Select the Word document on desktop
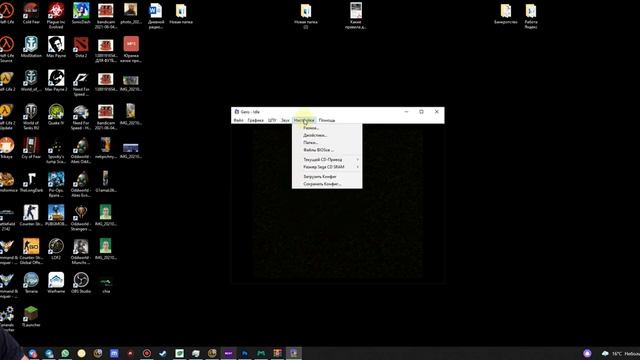This screenshot has width=640, height=360. (156, 16)
